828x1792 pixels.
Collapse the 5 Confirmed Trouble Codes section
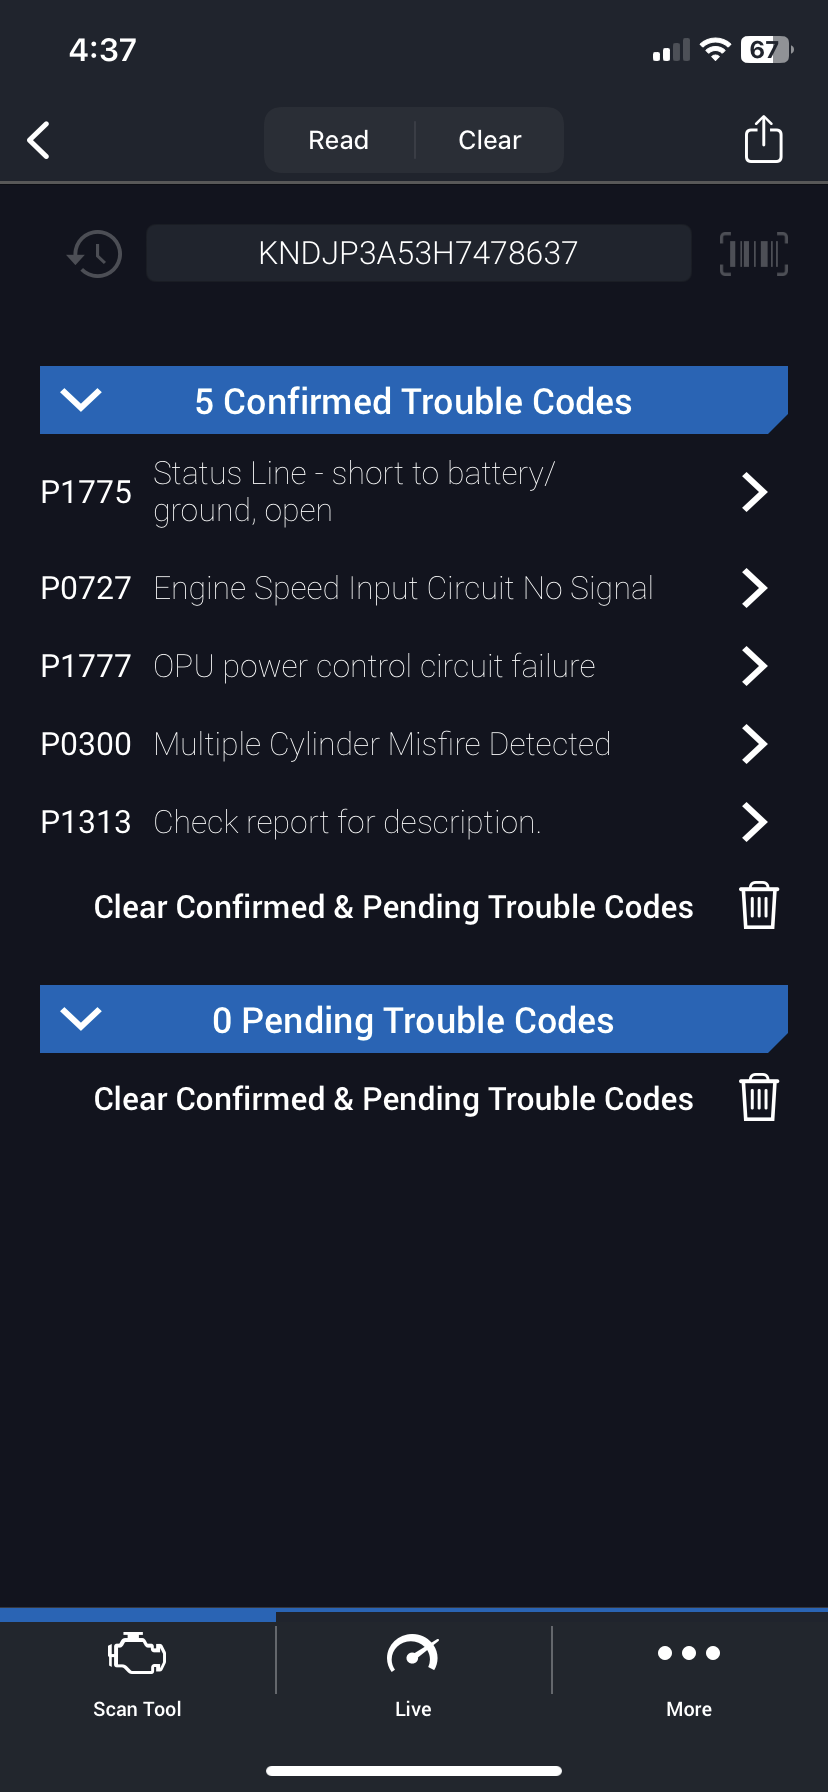pos(81,400)
